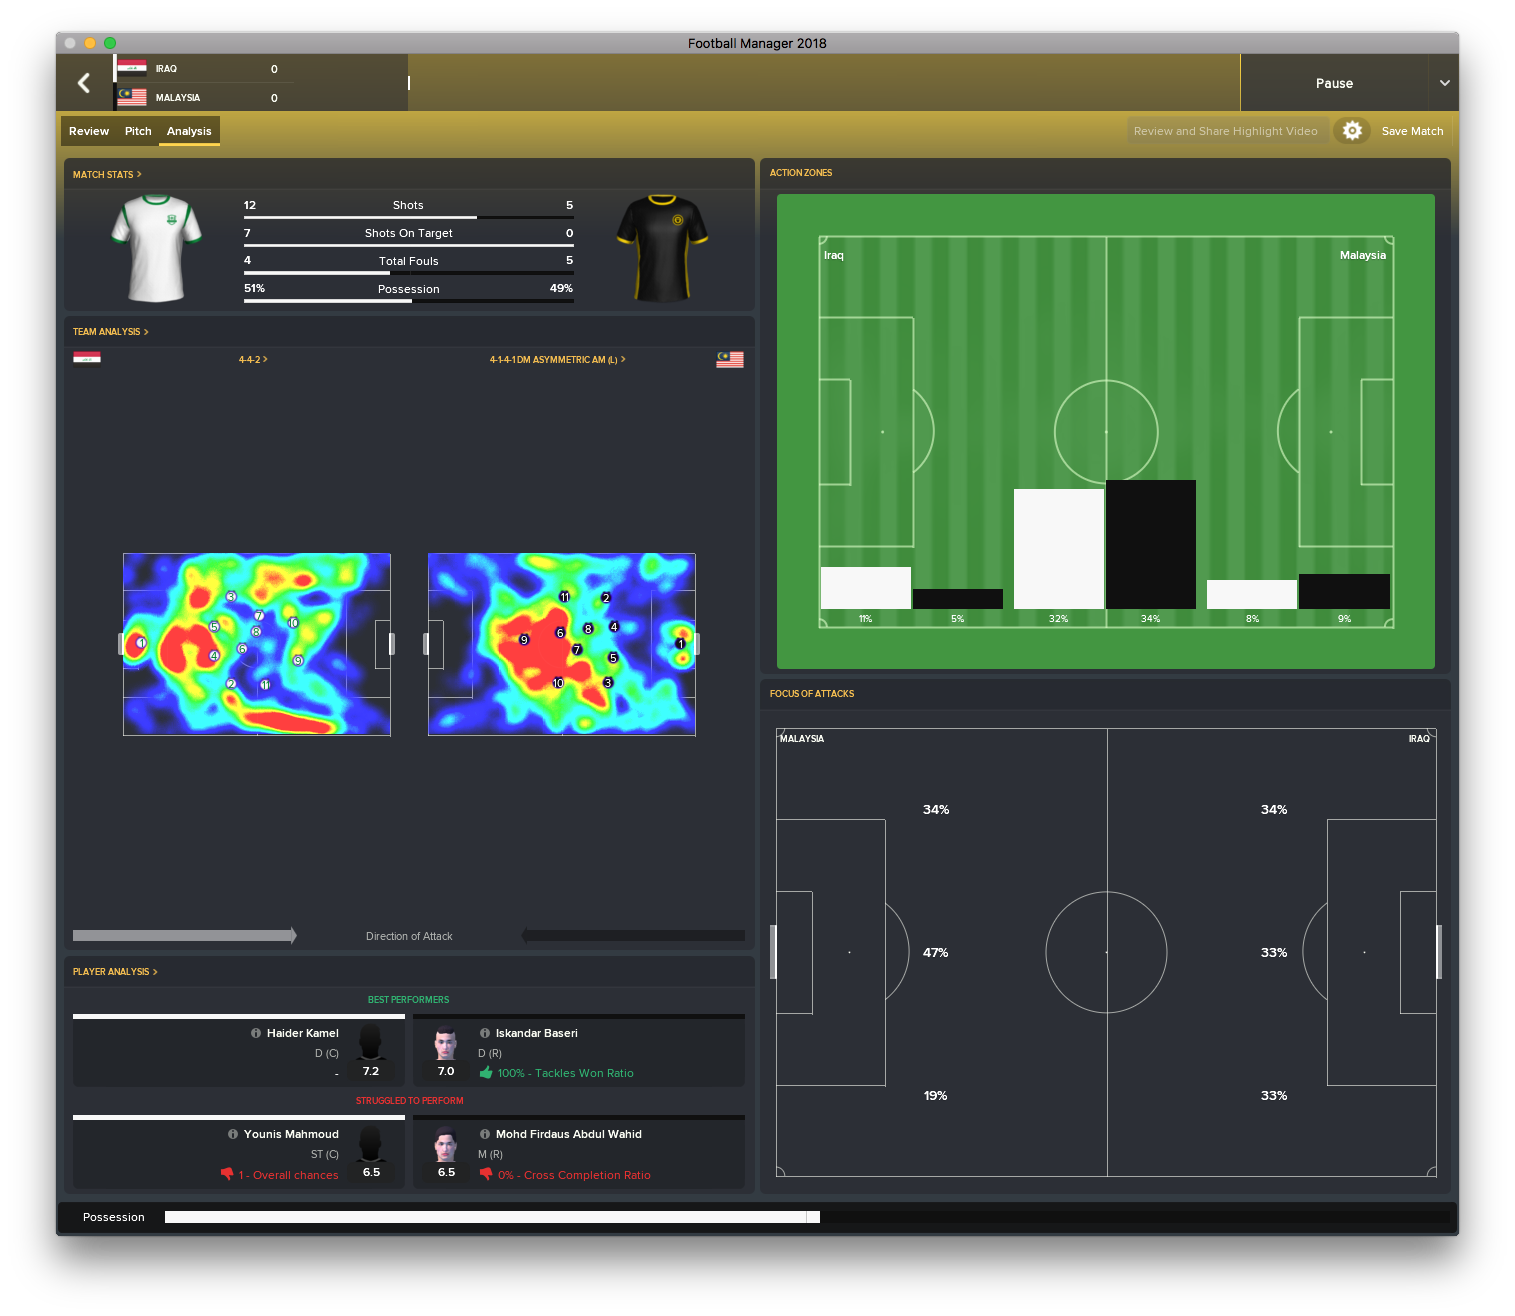Switch to the Review tab
Viewport: 1515px width, 1316px height.
pos(89,131)
